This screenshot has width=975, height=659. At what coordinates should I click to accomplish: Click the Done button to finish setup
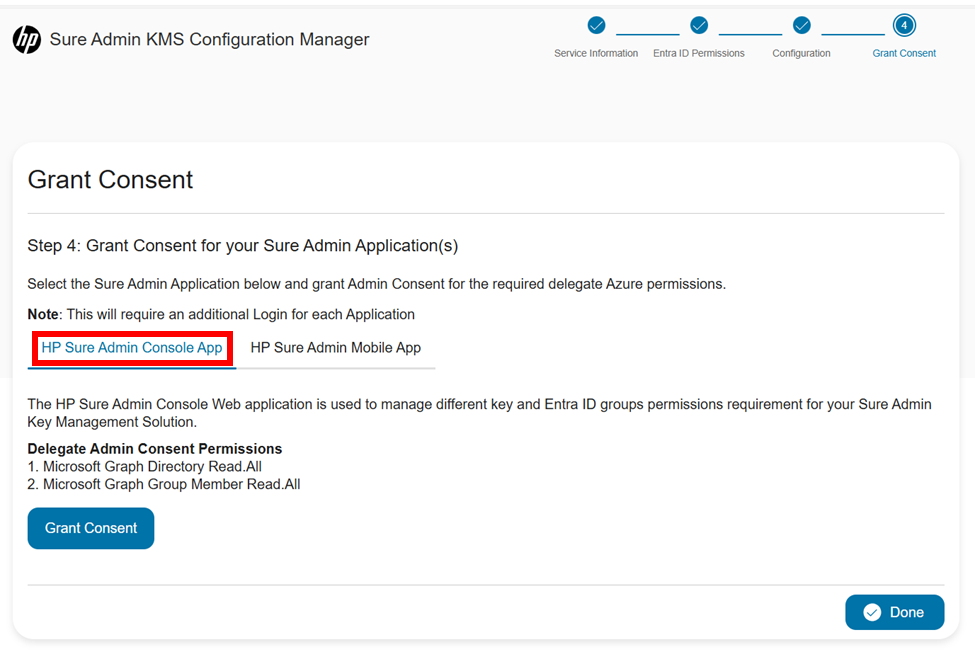click(x=894, y=612)
